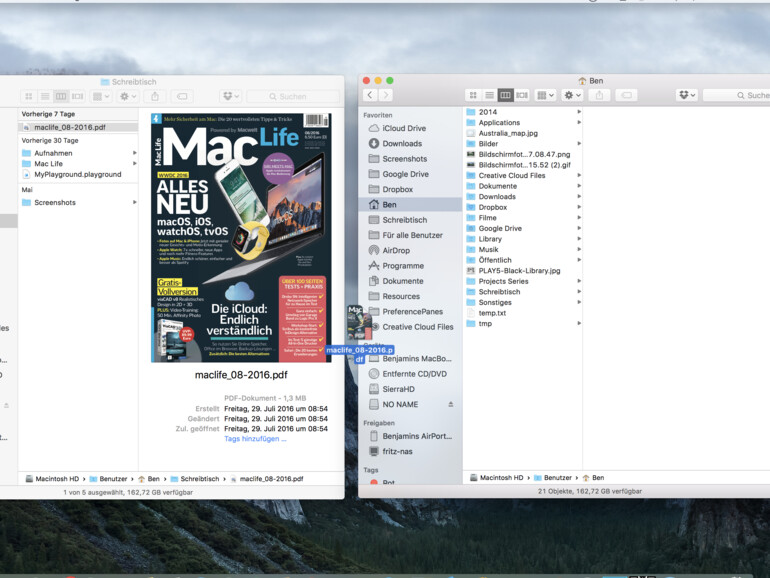
Task: Select Mac Life folder in Schreibtisch window
Action: pyautogui.click(x=48, y=164)
